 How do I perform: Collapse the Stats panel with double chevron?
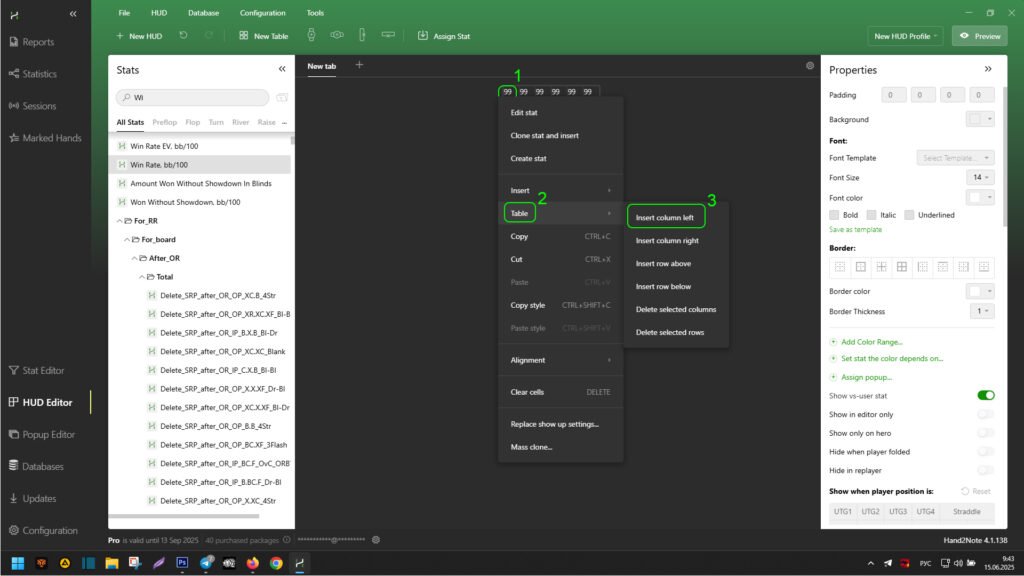pos(282,70)
